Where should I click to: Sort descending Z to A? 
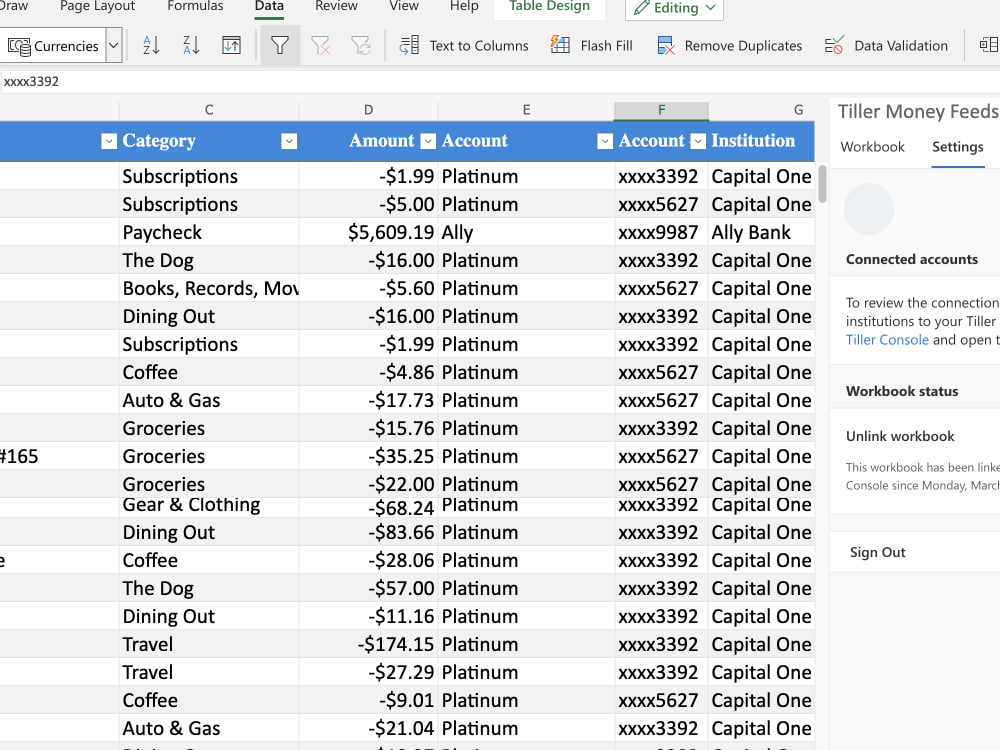click(191, 45)
